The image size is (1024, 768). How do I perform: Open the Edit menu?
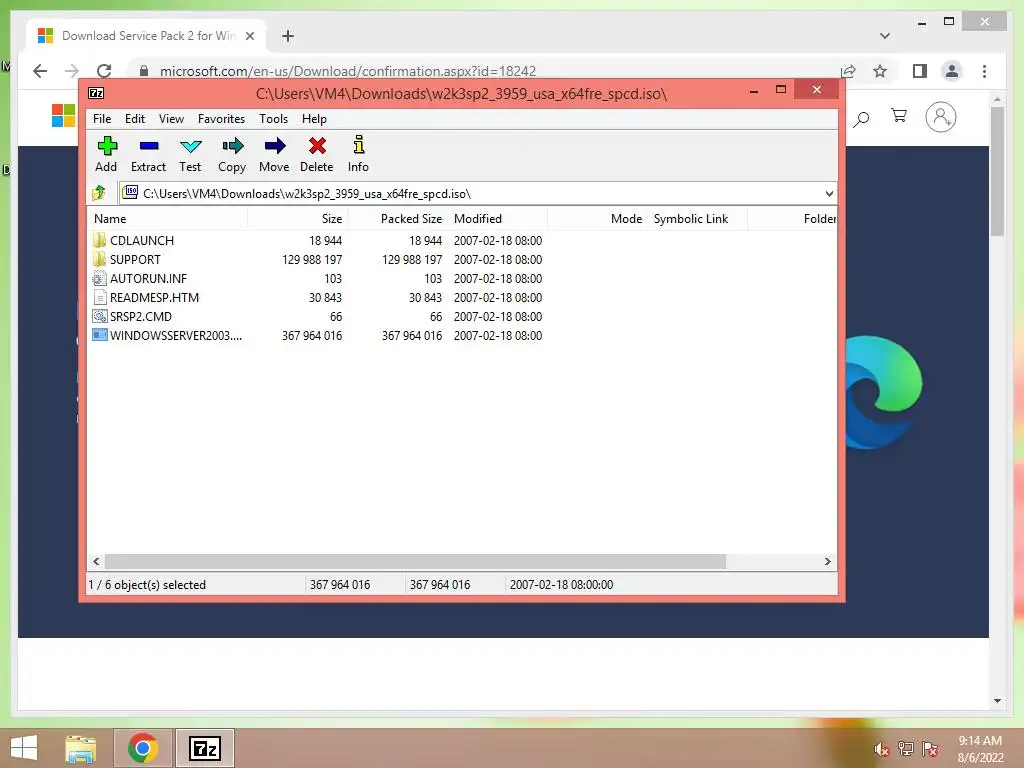pos(135,119)
